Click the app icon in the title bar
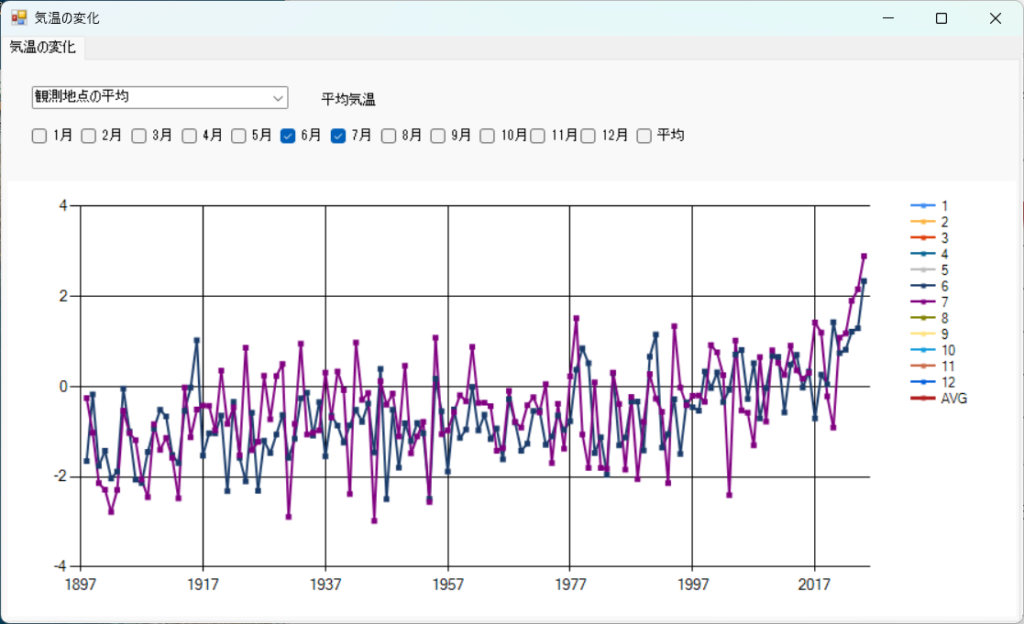This screenshot has height=624, width=1024. 18,18
